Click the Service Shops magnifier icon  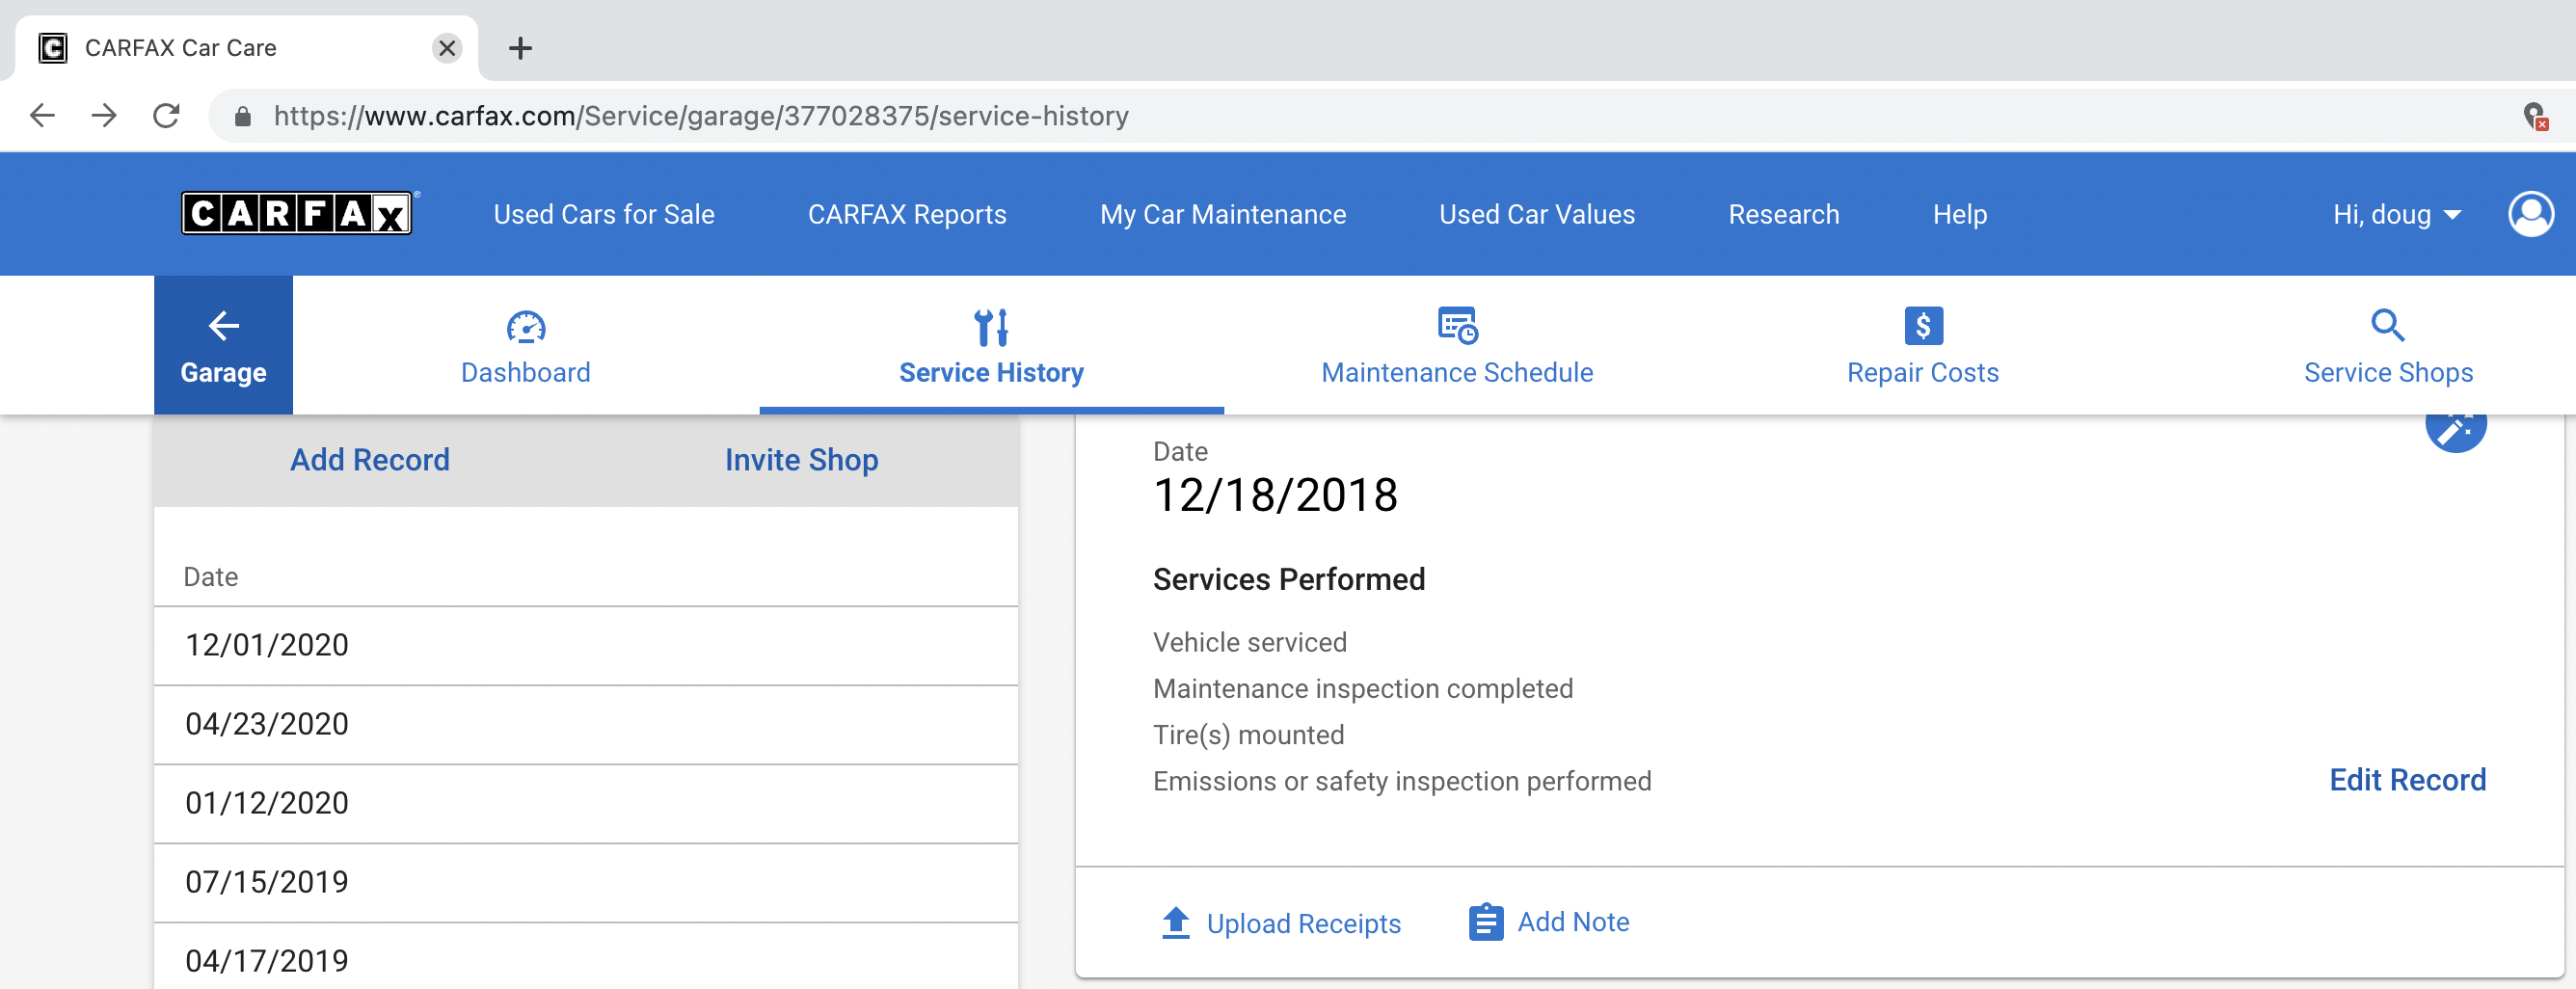click(2388, 325)
